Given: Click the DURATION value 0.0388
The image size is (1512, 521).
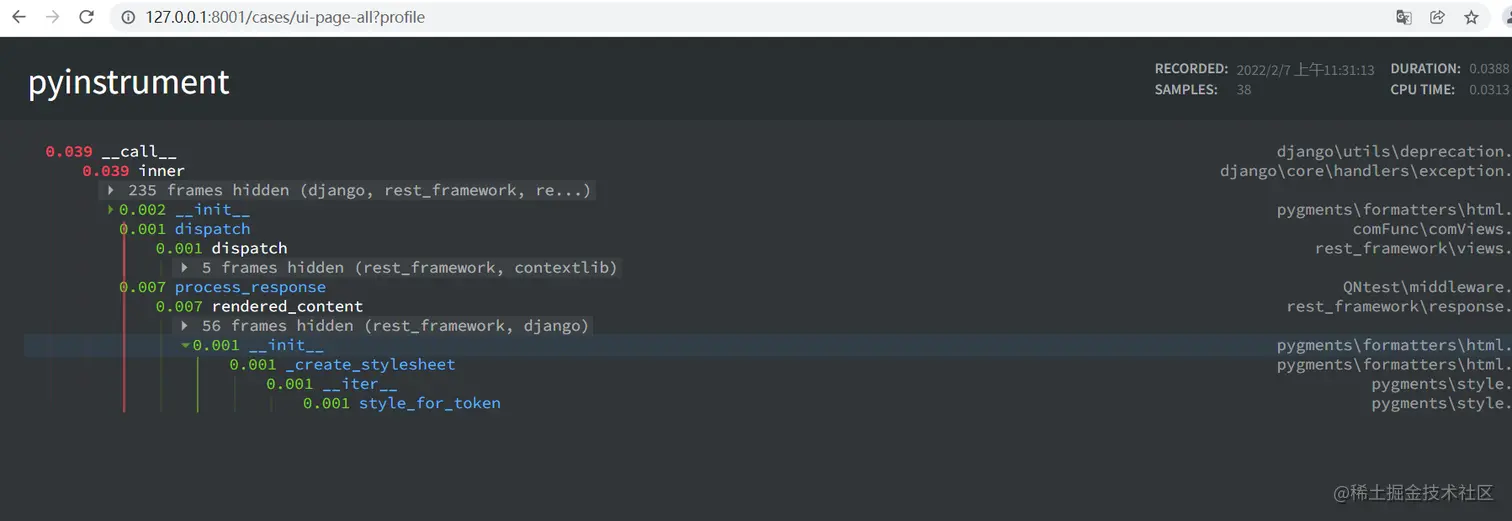Looking at the screenshot, I should tap(1489, 69).
